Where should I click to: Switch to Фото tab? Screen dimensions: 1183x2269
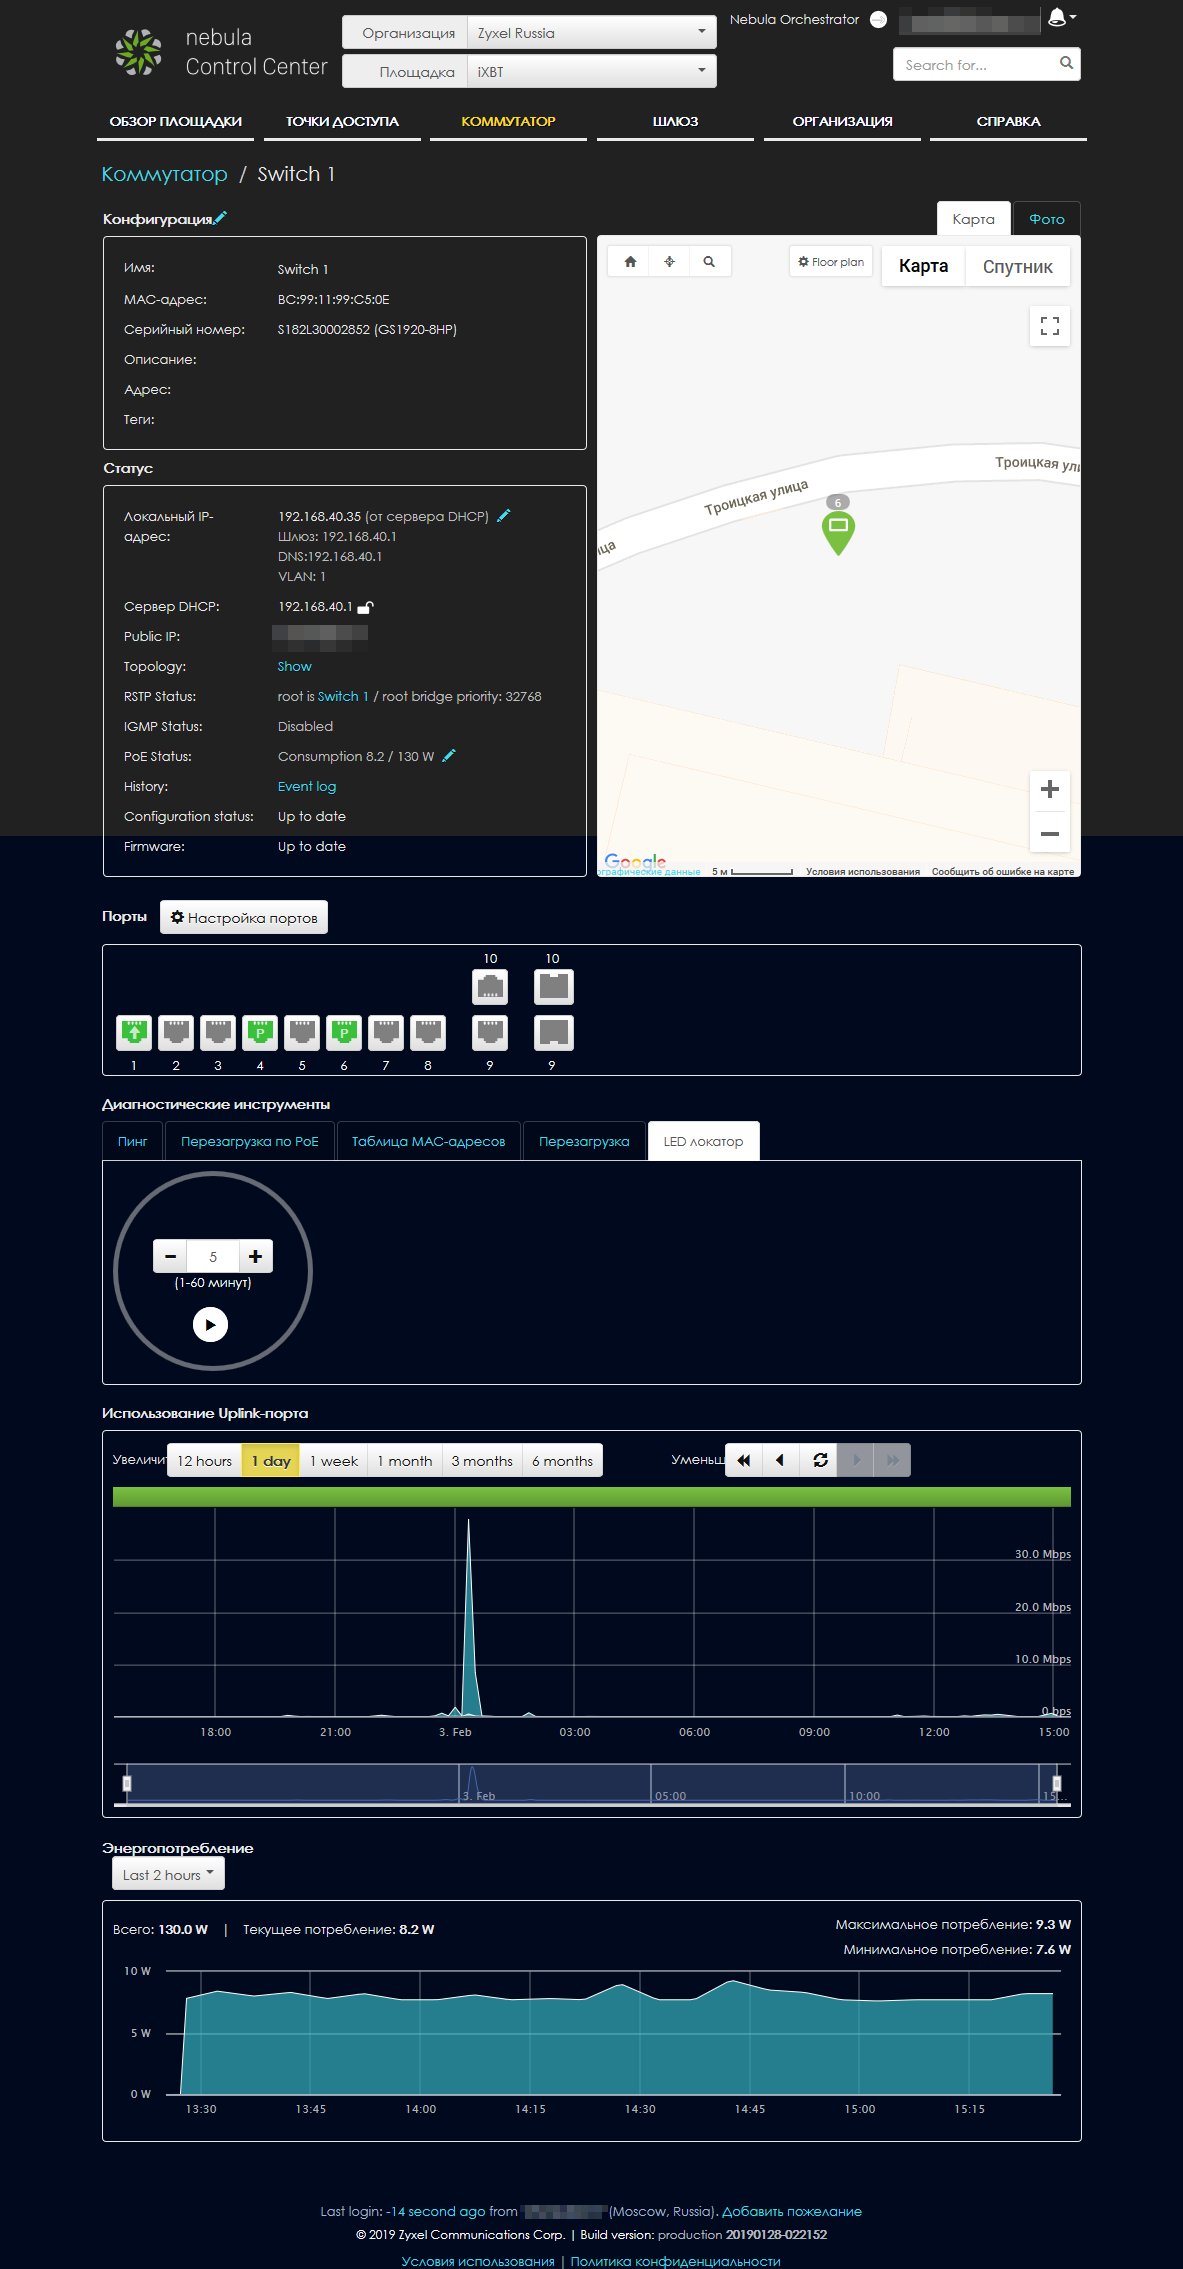coord(1047,219)
